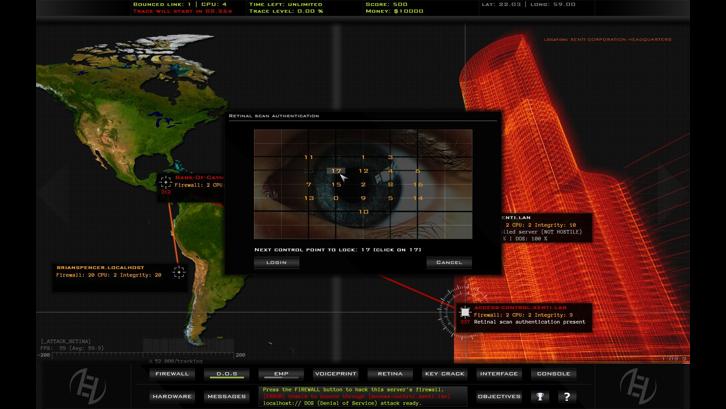
Task: Cancel the retinal scan authentication
Action: (x=448, y=262)
